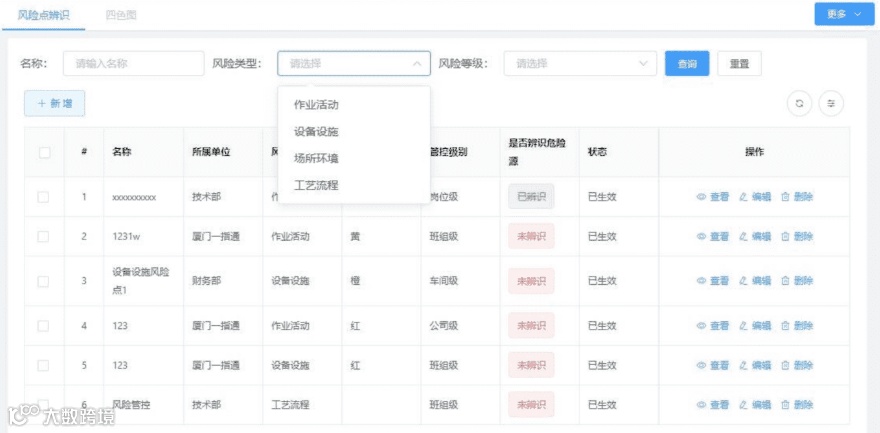Focus the 名称 input field
The image size is (880, 433).
pyautogui.click(x=134, y=63)
